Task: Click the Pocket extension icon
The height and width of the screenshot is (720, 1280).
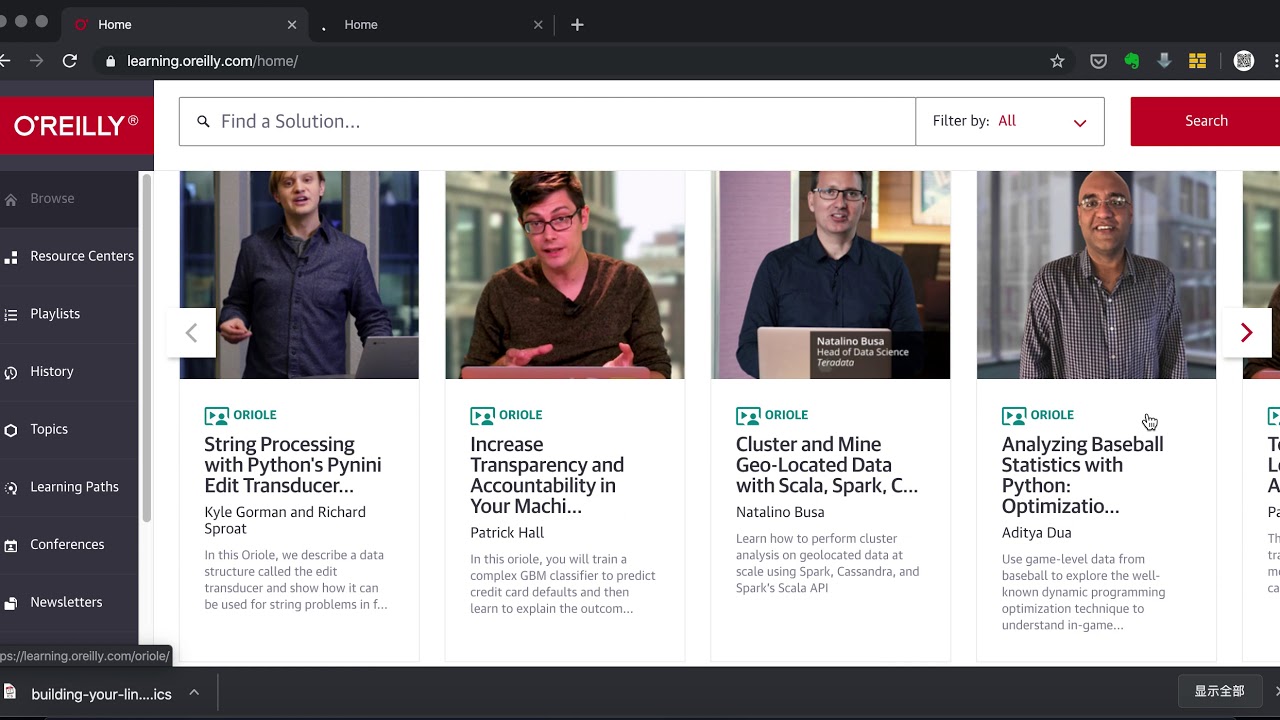Action: [1098, 61]
